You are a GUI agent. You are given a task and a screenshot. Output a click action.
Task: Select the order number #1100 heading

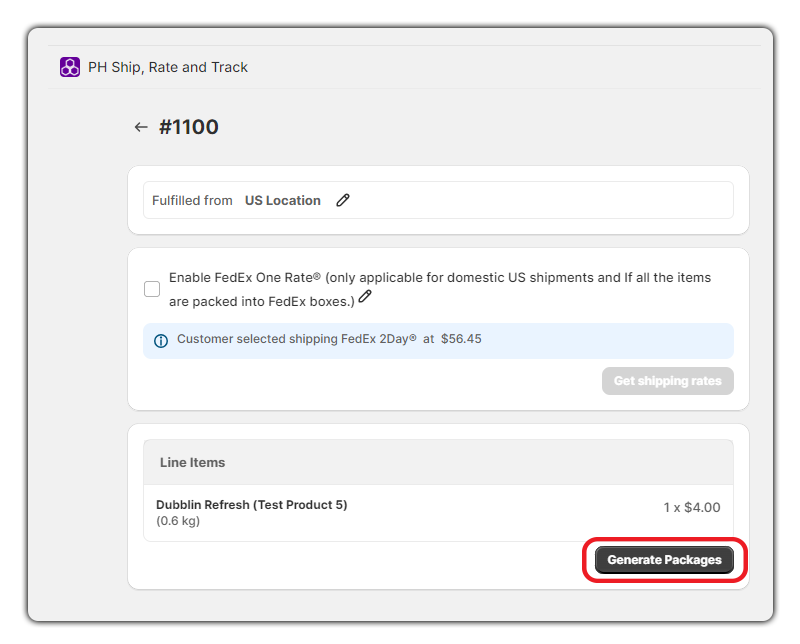click(189, 127)
